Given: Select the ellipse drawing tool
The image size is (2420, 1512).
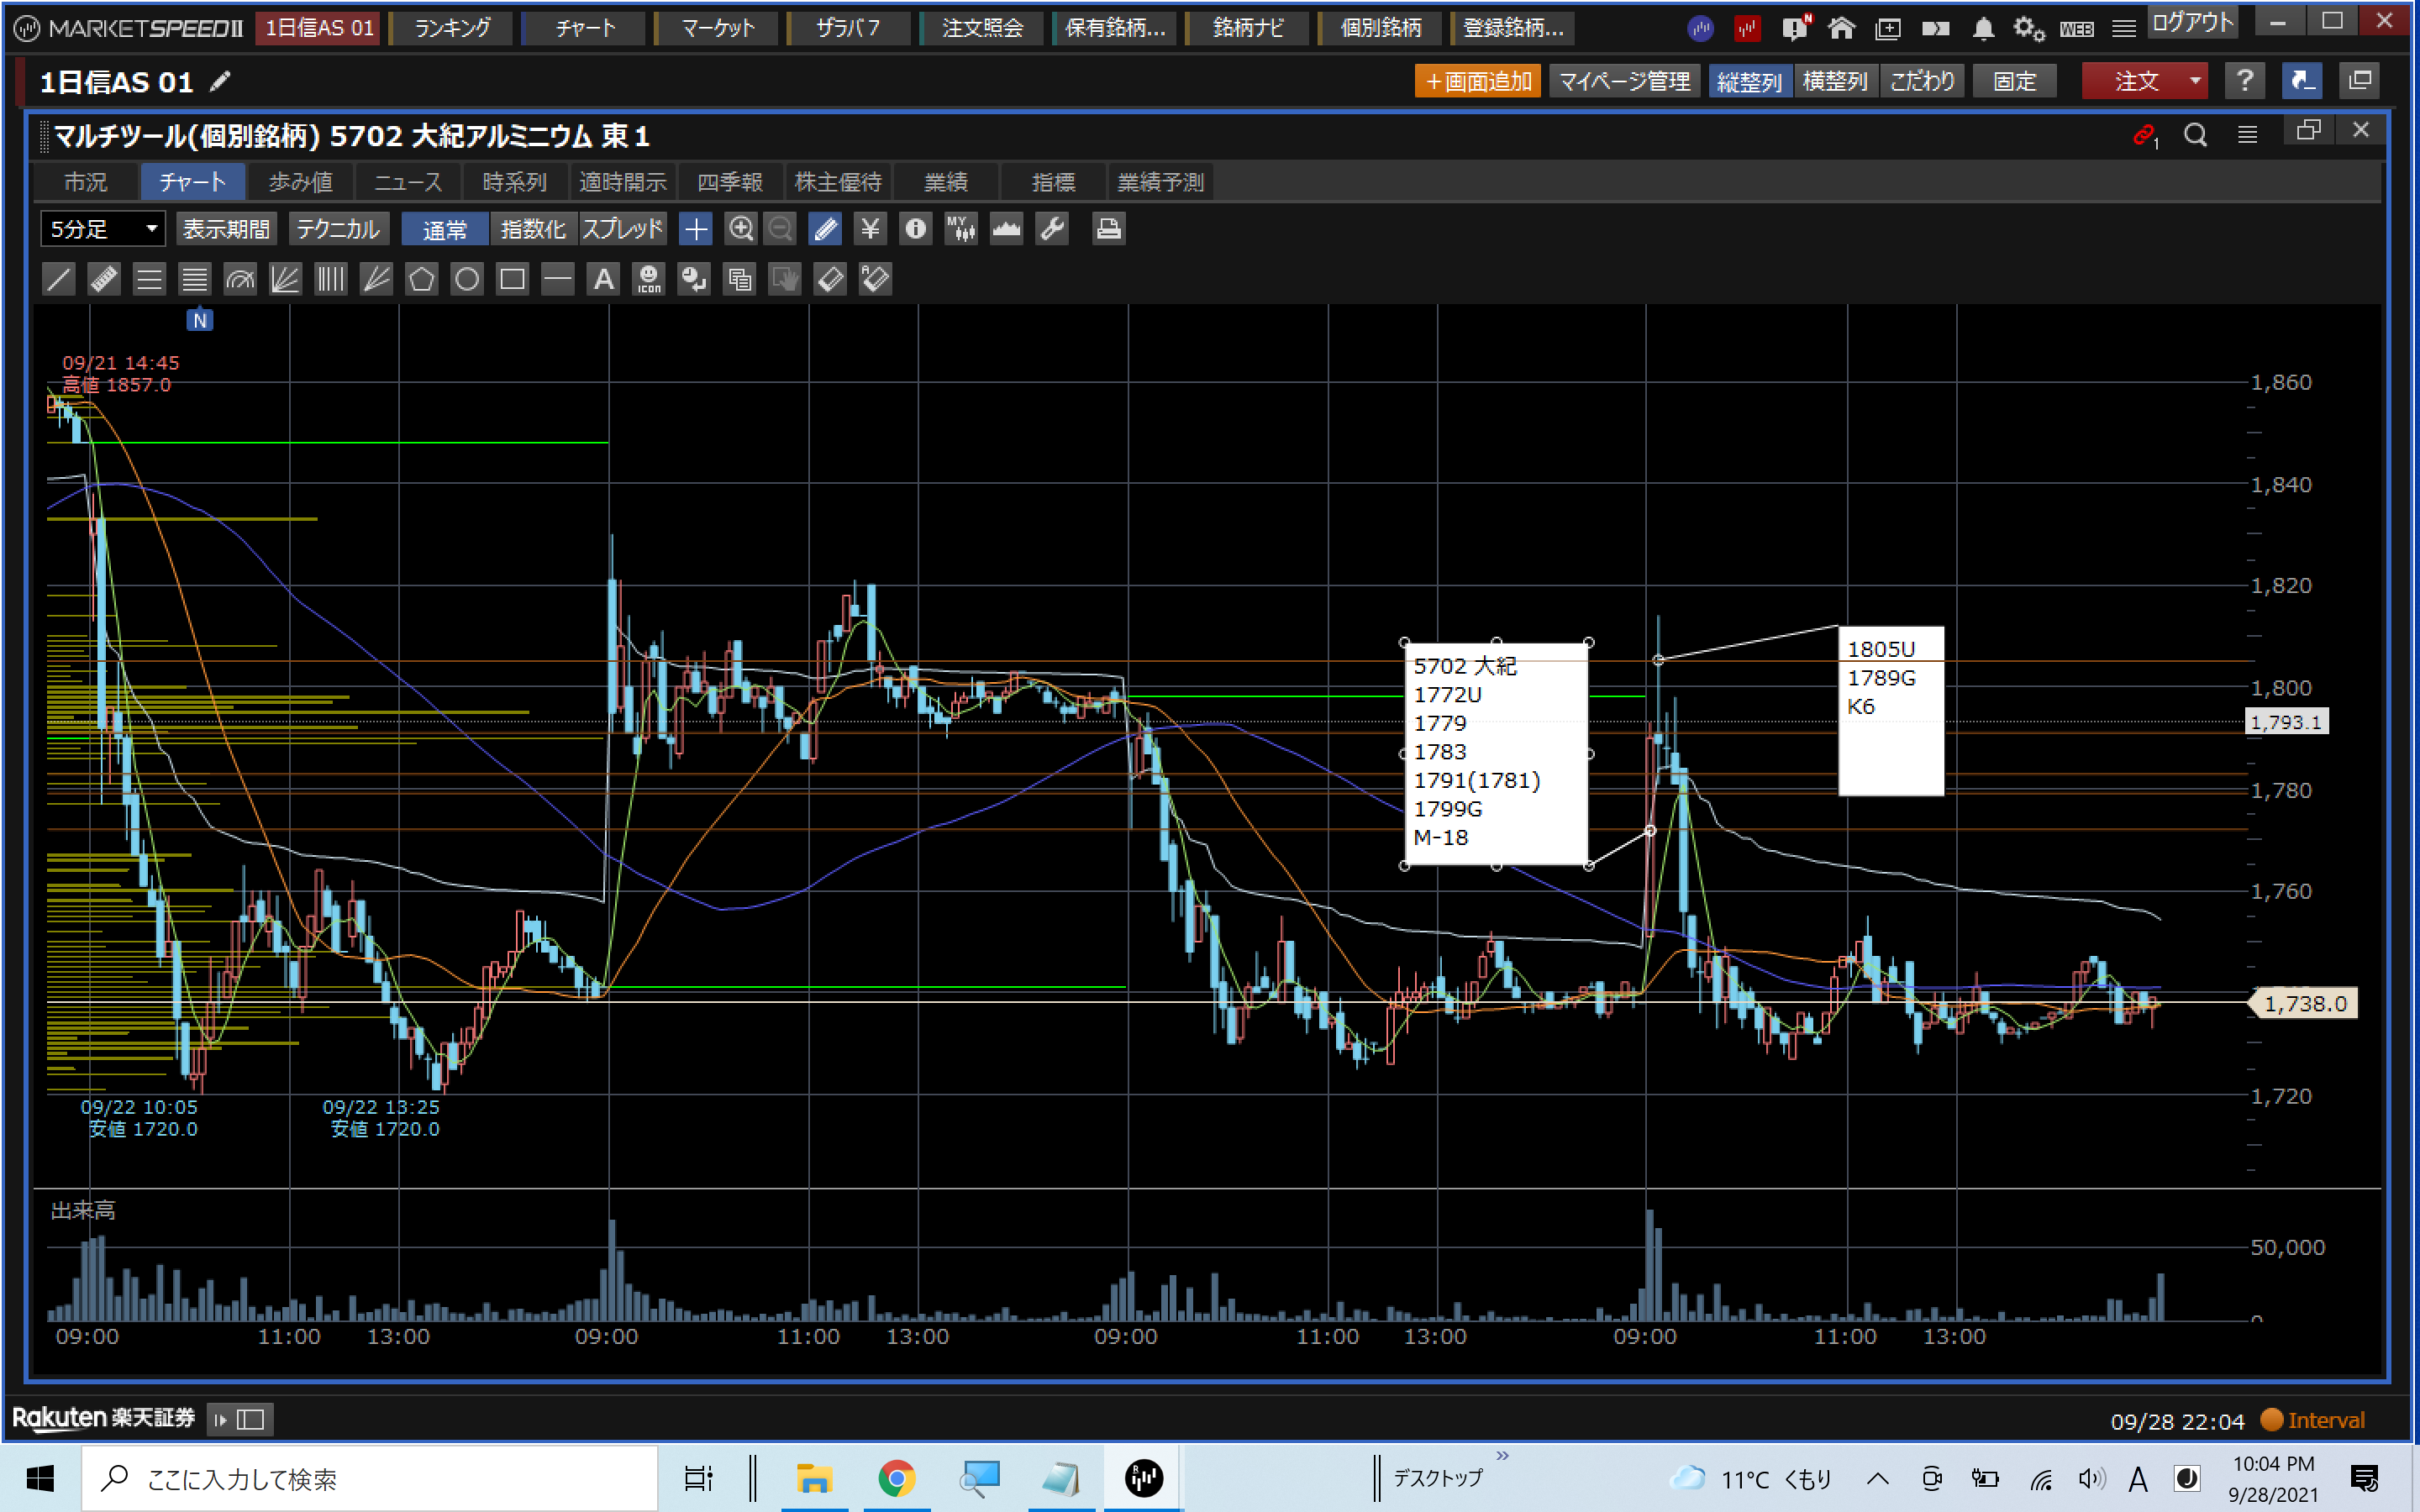Looking at the screenshot, I should point(467,279).
